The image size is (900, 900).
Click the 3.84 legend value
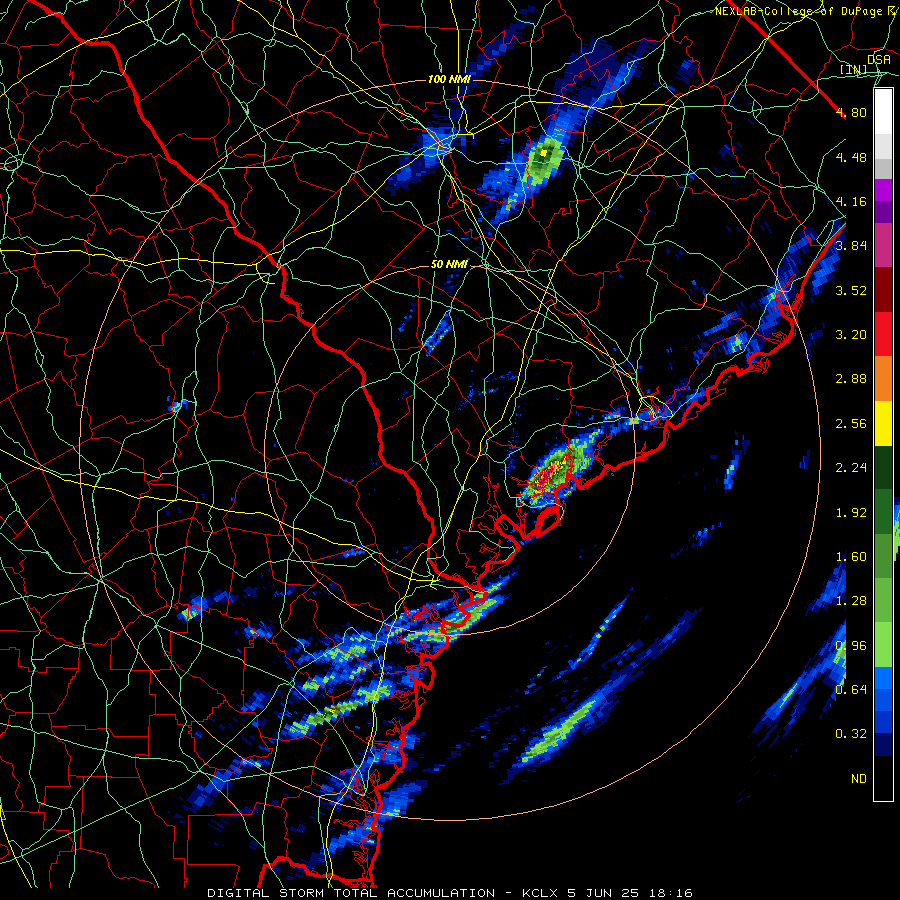click(851, 246)
